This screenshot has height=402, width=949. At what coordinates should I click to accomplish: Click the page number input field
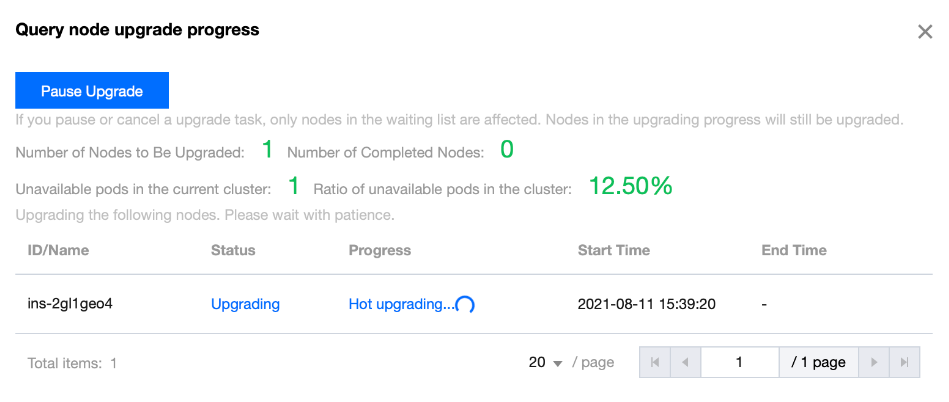pyautogui.click(x=739, y=363)
